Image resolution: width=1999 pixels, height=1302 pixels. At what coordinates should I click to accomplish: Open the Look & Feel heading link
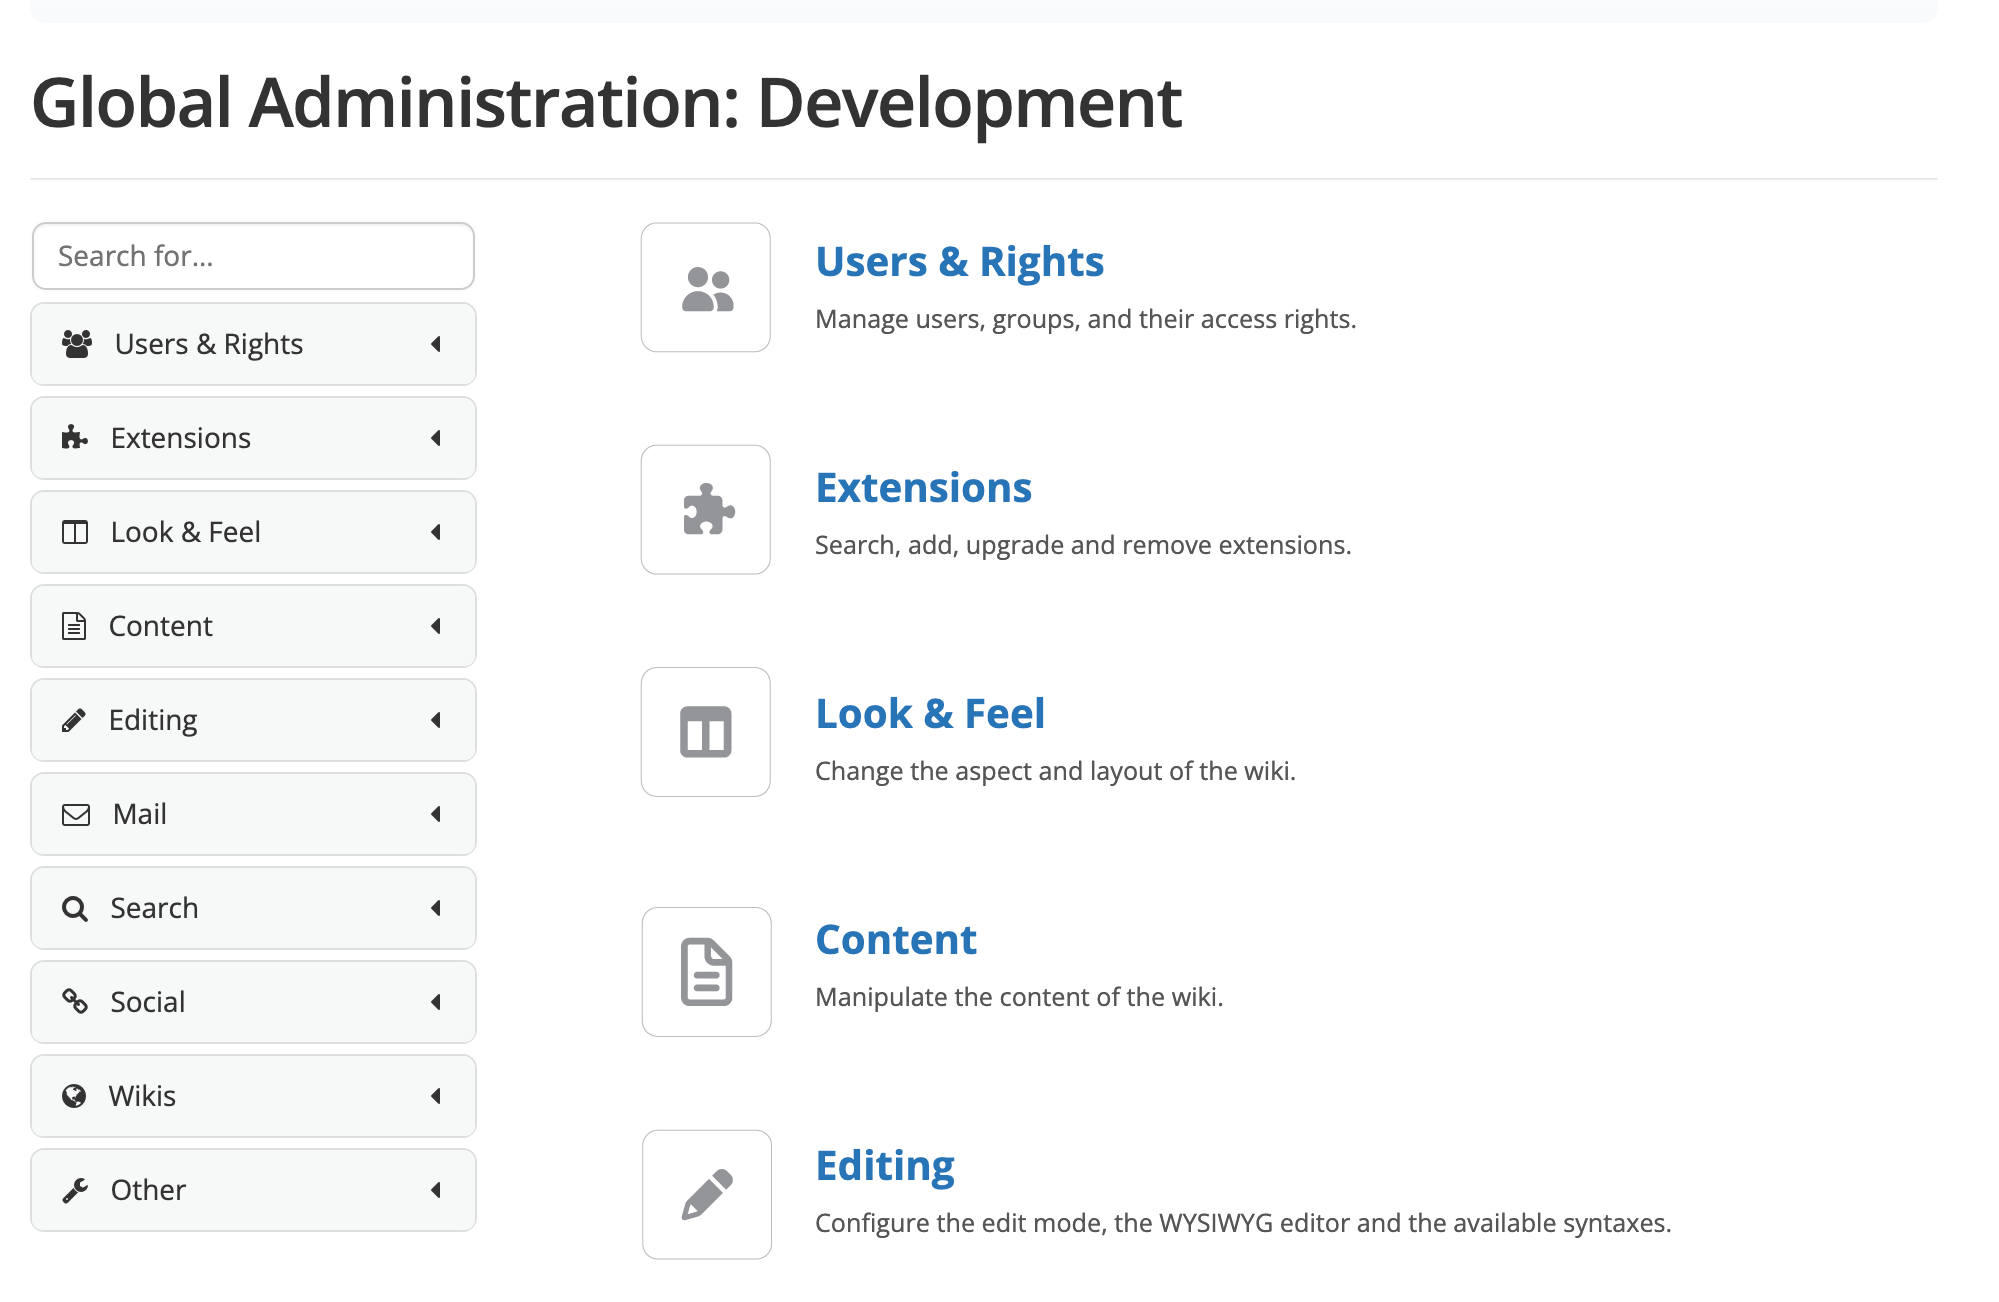click(930, 714)
